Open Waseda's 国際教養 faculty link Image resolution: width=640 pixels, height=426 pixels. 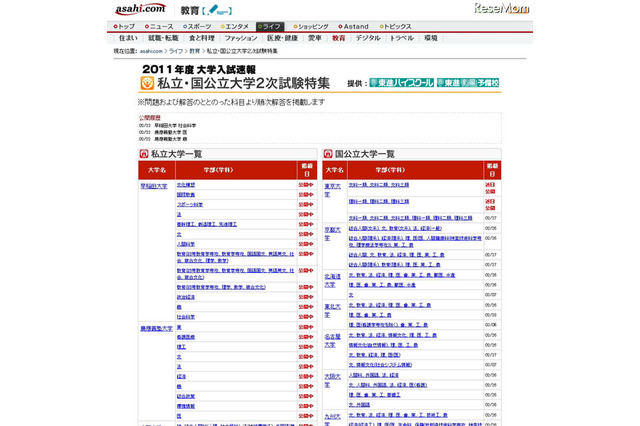click(186, 195)
